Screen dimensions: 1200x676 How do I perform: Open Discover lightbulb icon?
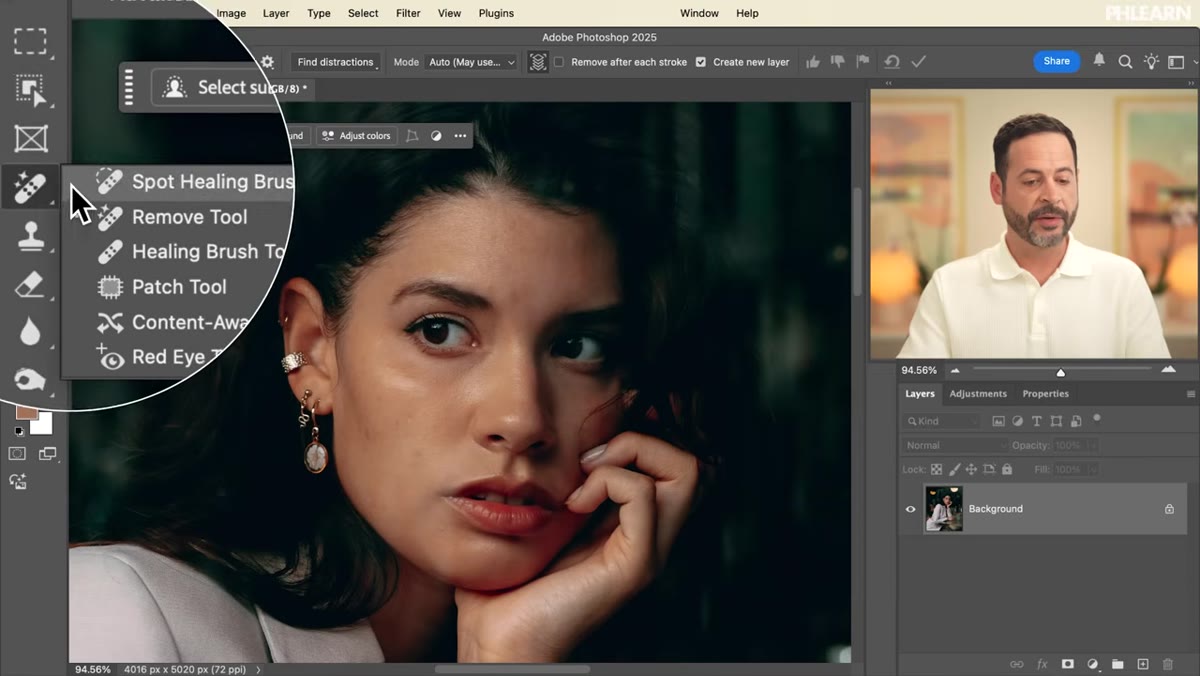1151,62
